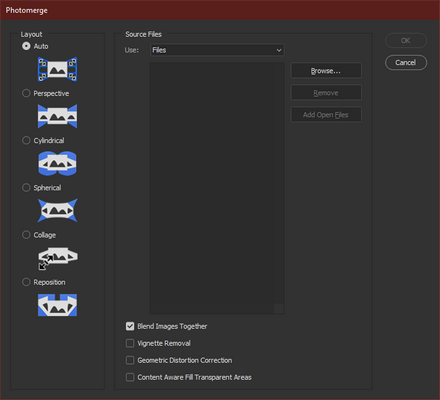This screenshot has width=440, height=400.
Task: Click the Add Open Files button
Action: pos(326,115)
